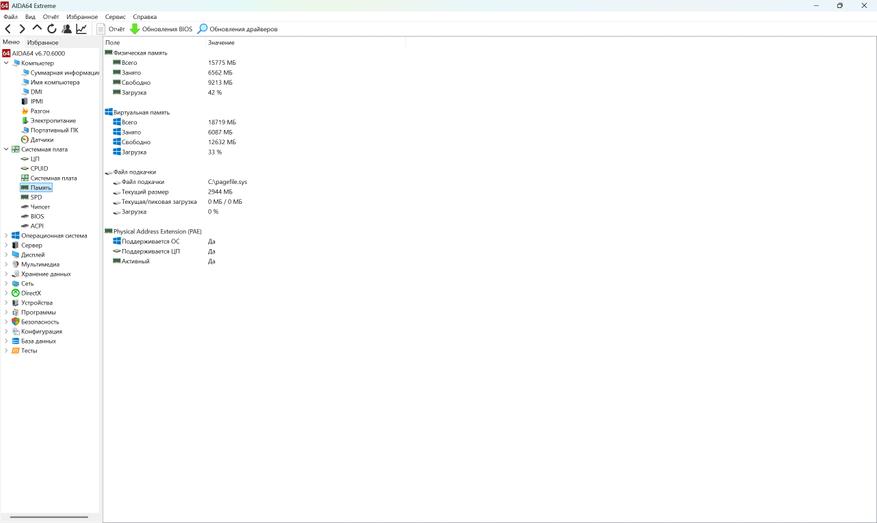The width and height of the screenshot is (877, 523).
Task: Switch to the Избранное sidebar tab
Action: pos(43,43)
